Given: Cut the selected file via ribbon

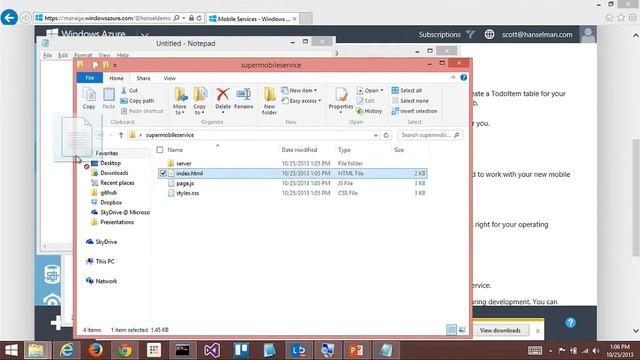Looking at the screenshot, I should (130, 90).
